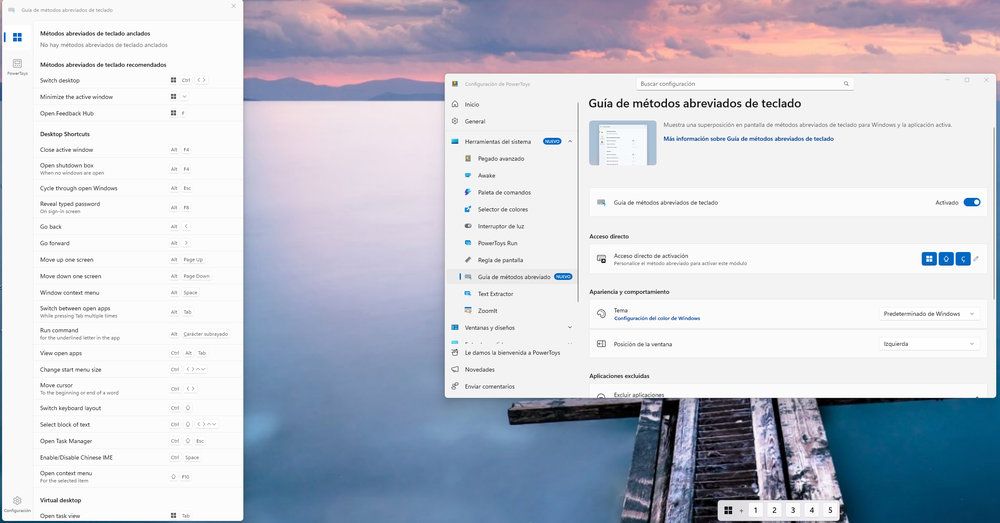This screenshot has width=1000, height=523.
Task: Click 'Open Feedback Hub' row
Action: coord(137,113)
